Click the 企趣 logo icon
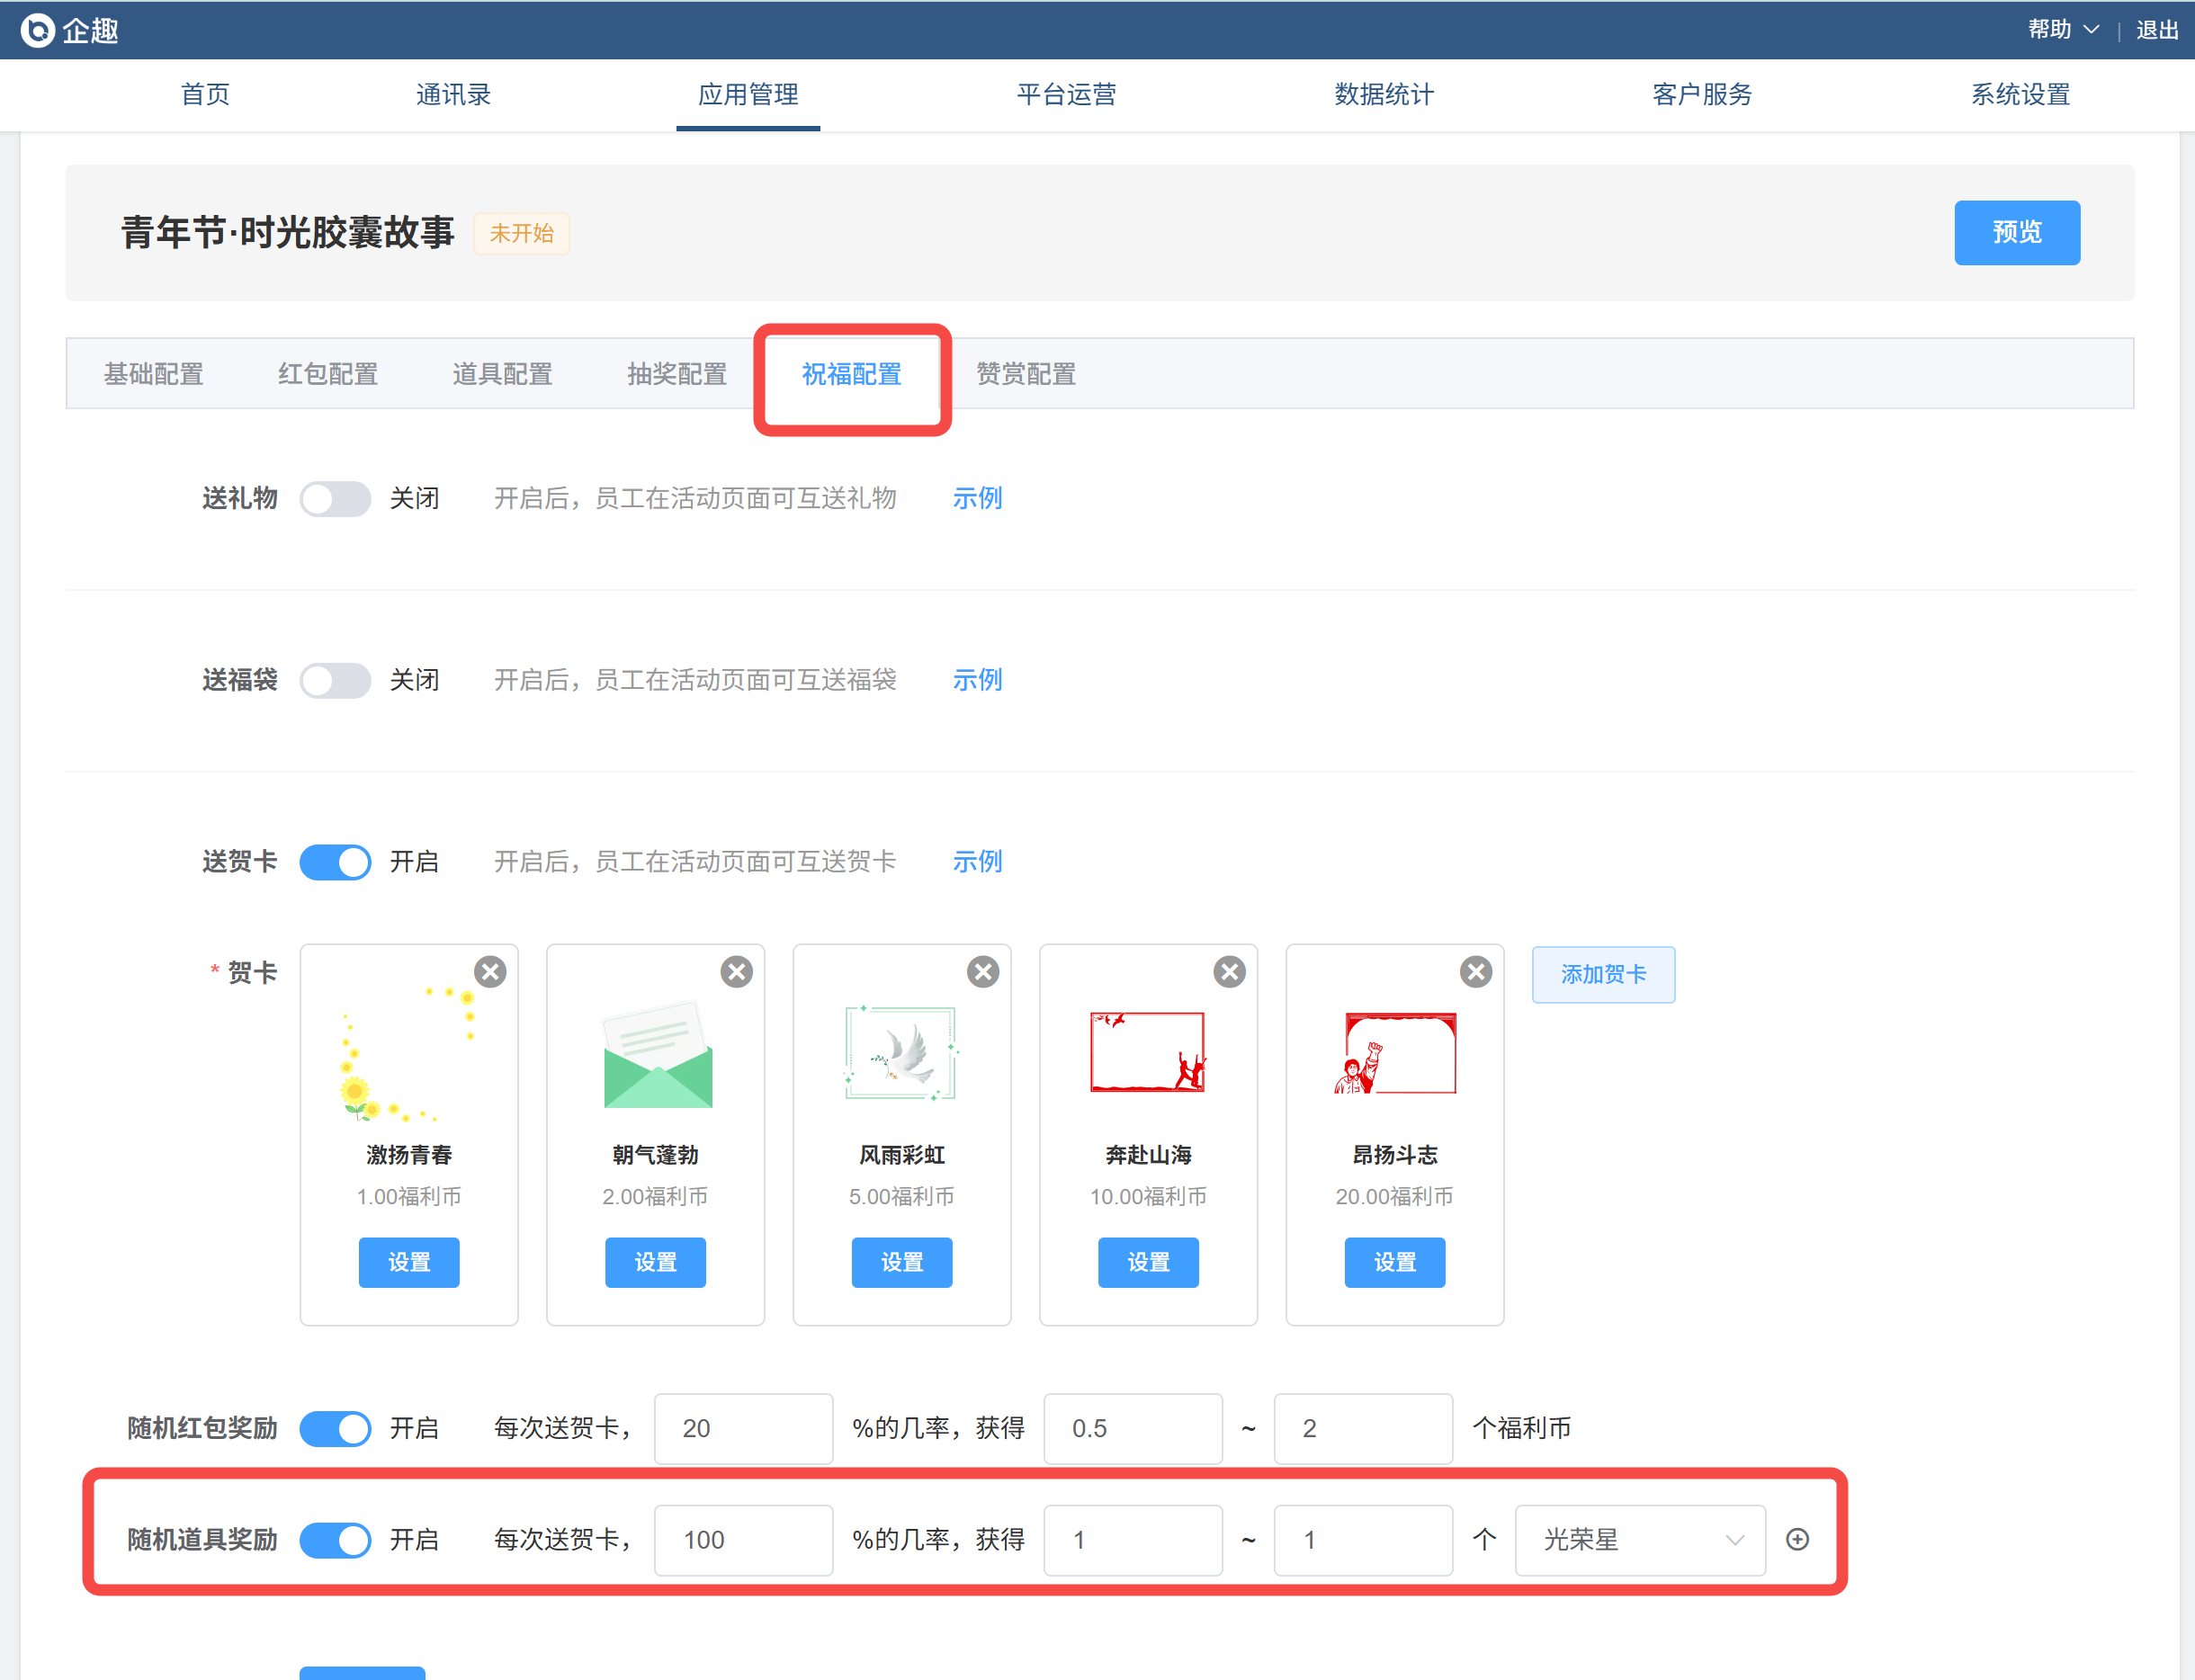This screenshot has height=1680, width=2195. (37, 30)
